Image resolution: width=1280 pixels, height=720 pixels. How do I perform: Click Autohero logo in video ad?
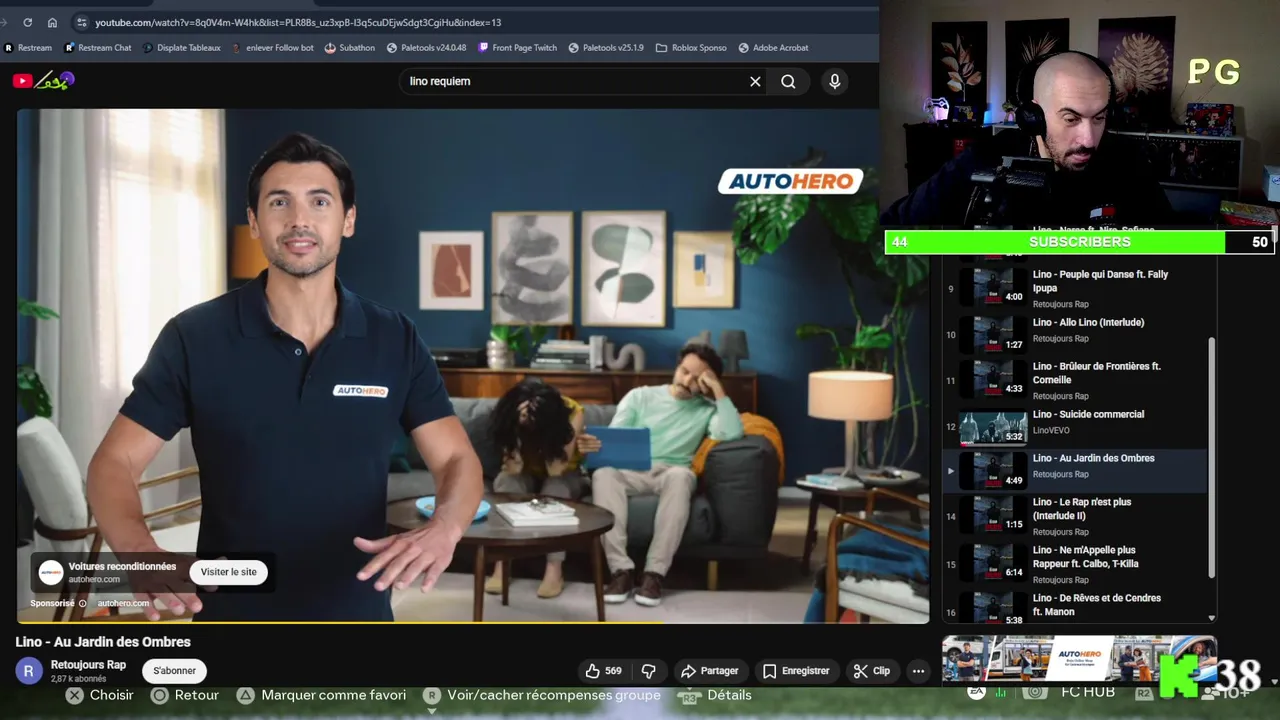pos(790,181)
